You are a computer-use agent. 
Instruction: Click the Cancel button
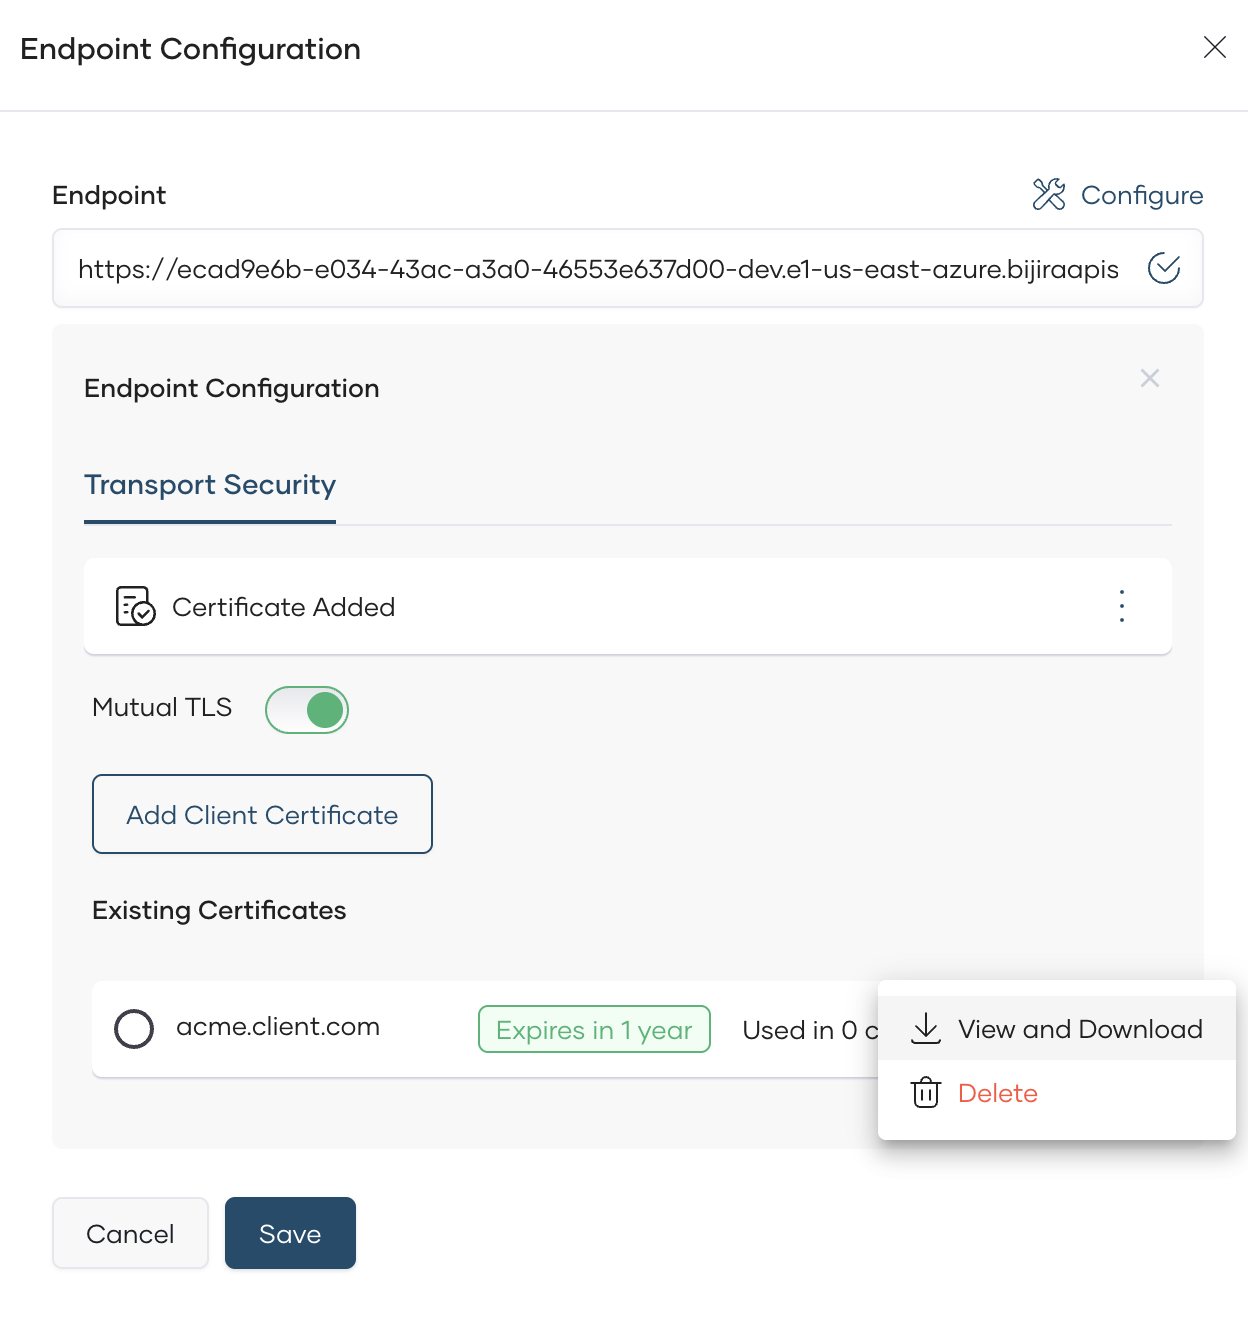[130, 1233]
